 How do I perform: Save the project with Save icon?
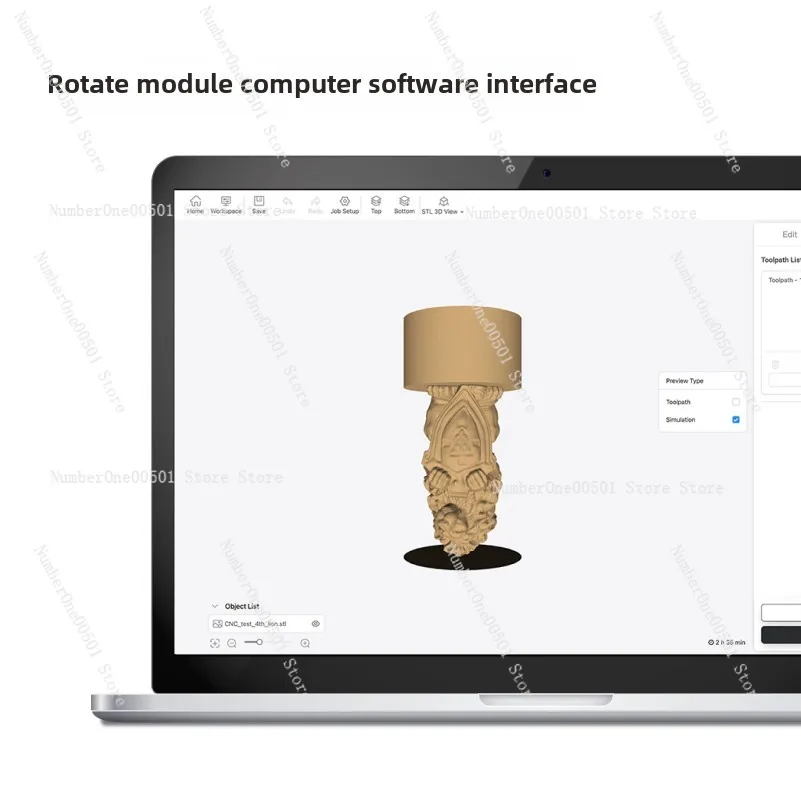click(259, 204)
